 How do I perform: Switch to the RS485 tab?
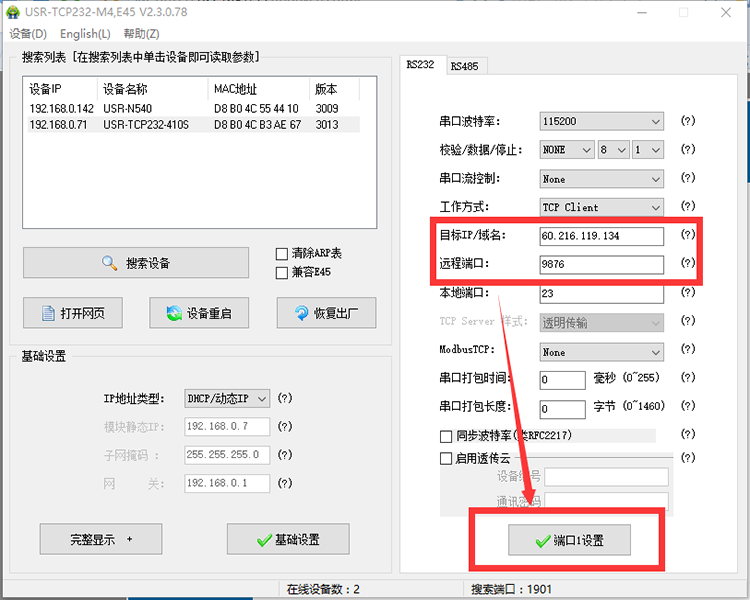point(464,66)
